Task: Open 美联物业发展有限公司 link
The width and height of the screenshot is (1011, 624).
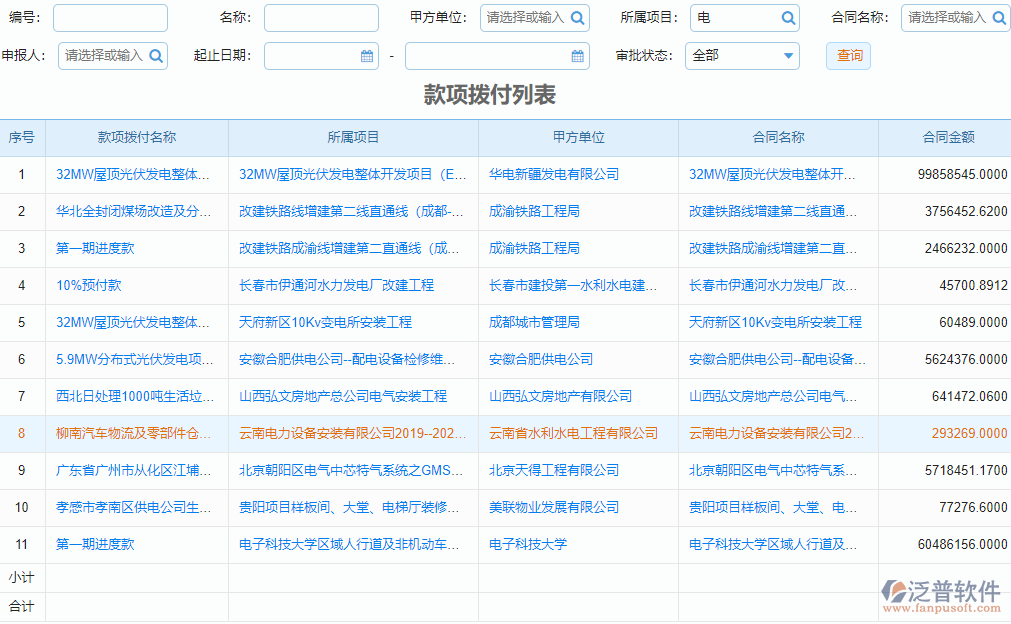Action: point(557,507)
